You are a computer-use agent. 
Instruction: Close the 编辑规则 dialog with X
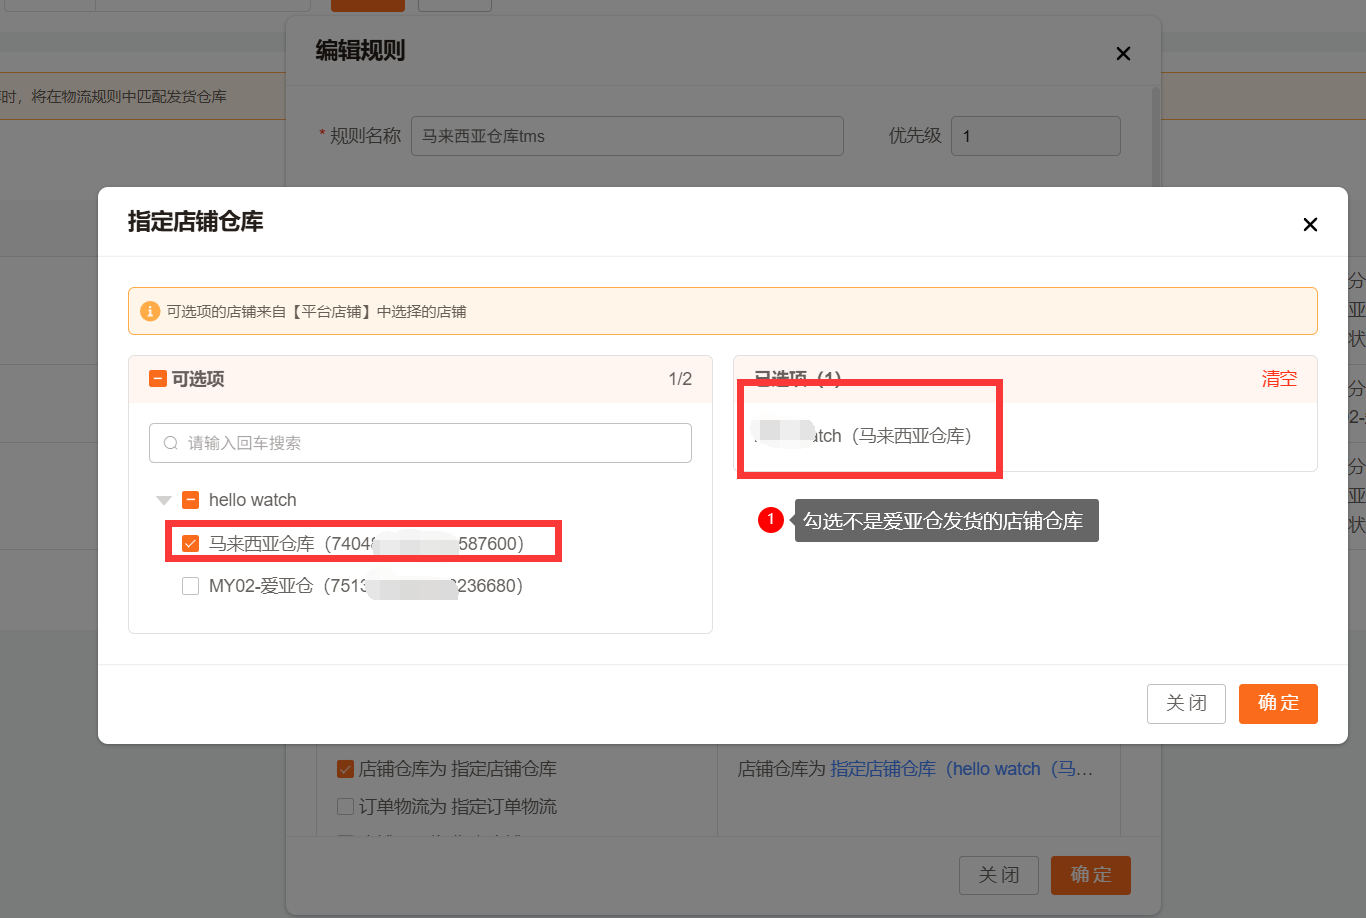pyautogui.click(x=1123, y=54)
